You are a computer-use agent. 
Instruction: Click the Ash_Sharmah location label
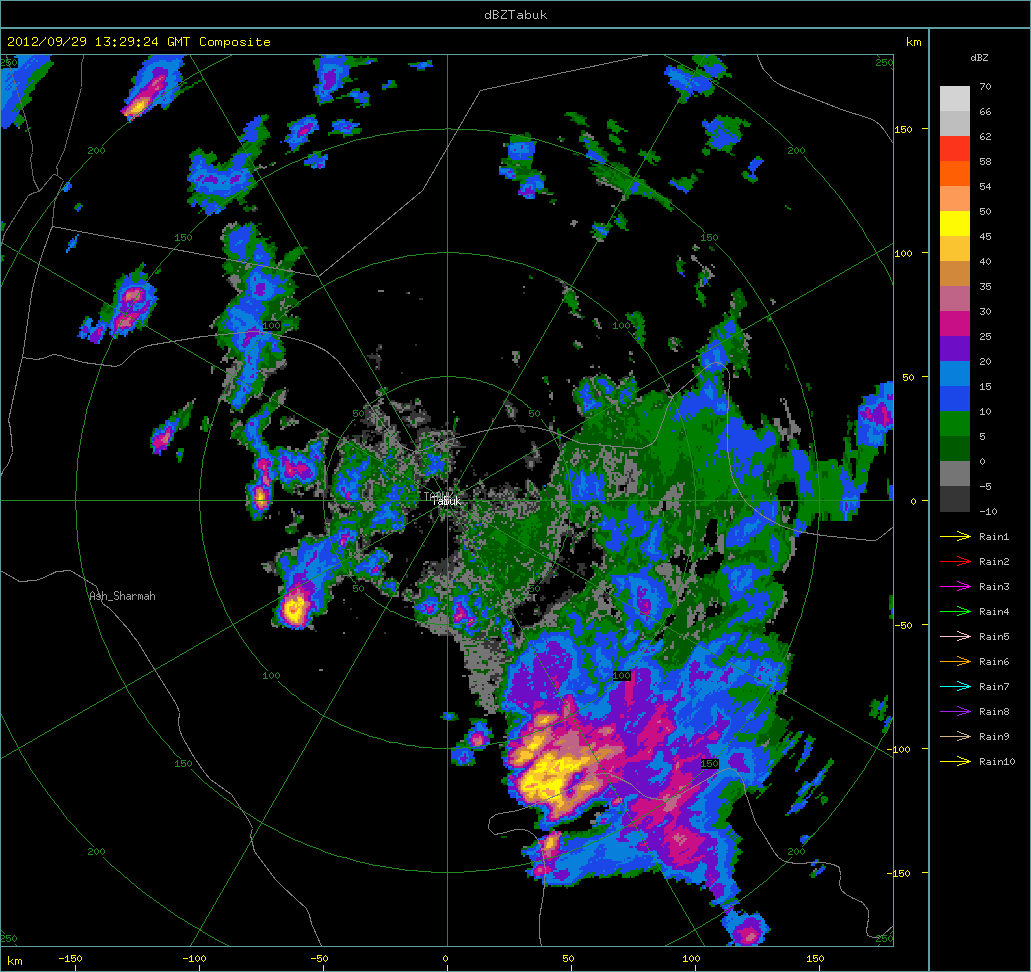point(122,596)
